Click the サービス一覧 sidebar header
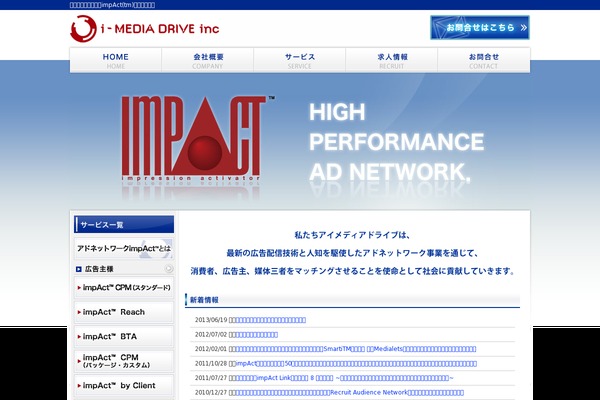 click(x=124, y=224)
